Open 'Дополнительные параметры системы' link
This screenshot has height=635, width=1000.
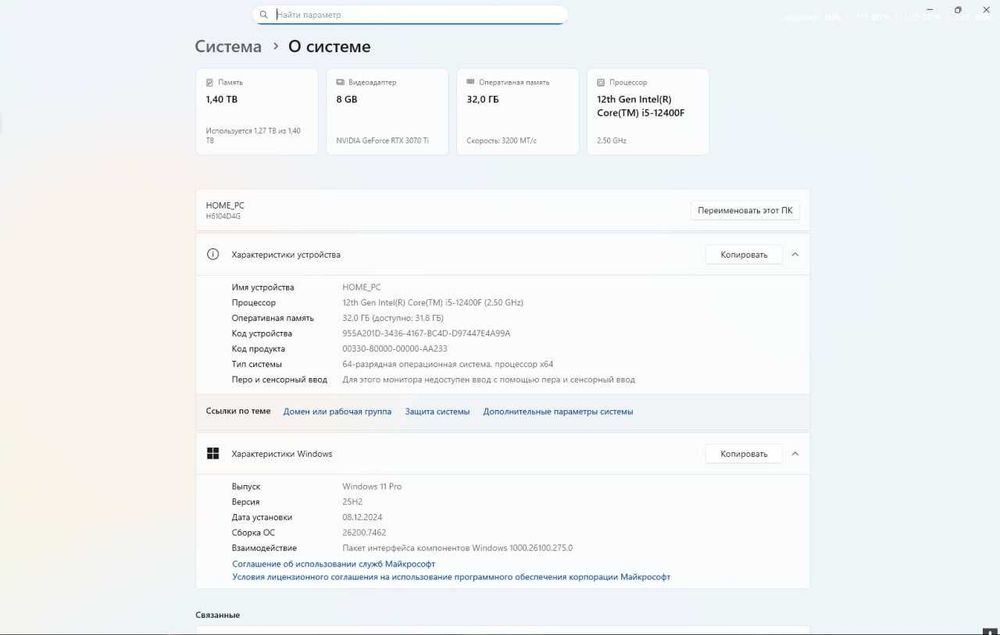[x=558, y=412]
